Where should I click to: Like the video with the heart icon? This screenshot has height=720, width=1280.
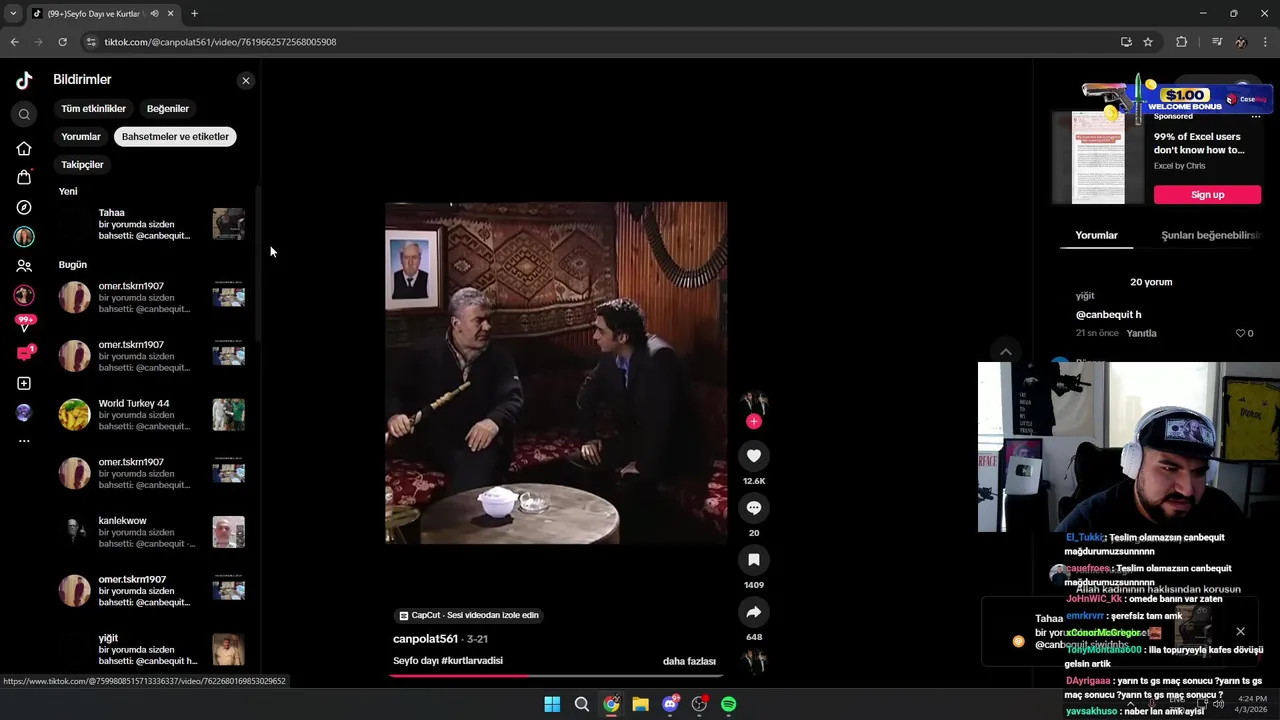tap(754, 456)
